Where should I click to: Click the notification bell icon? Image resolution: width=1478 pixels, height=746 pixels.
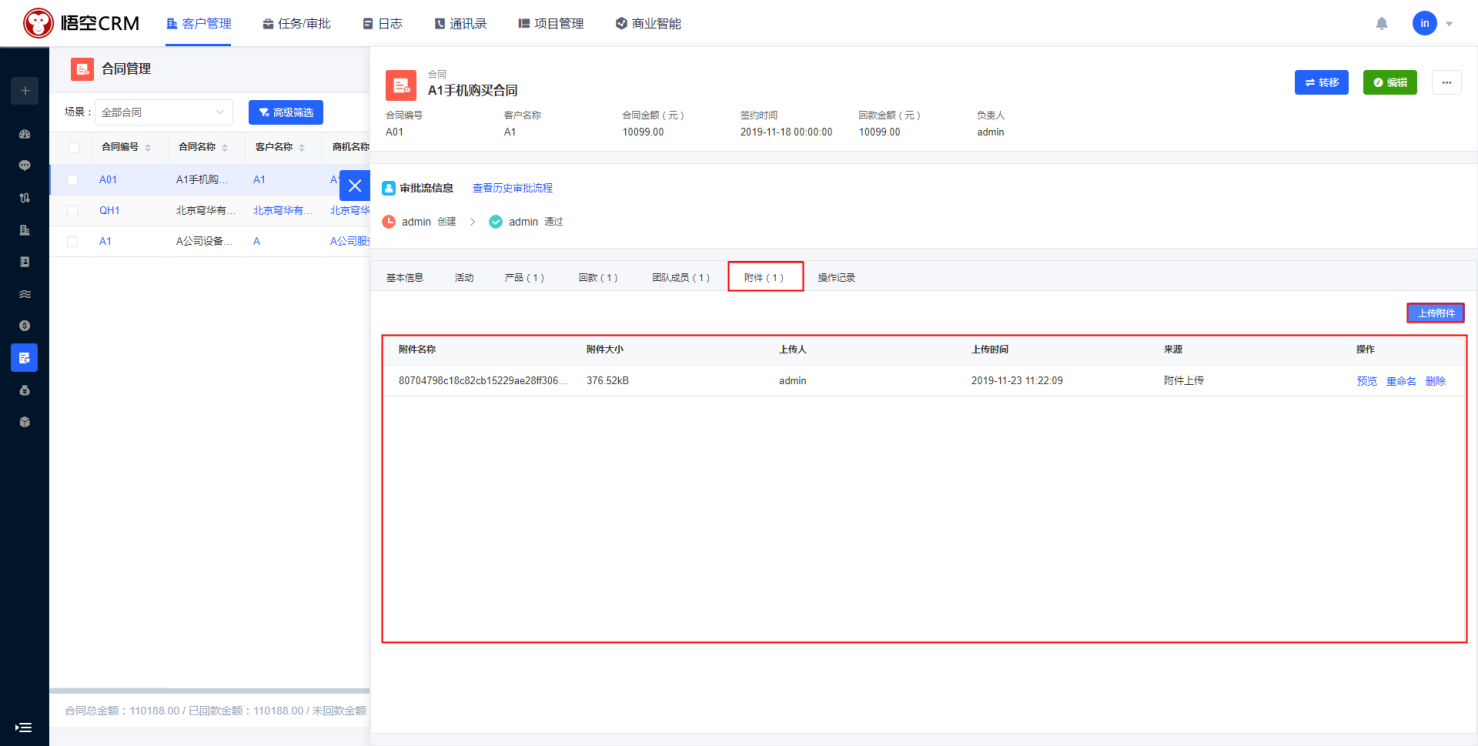pos(1382,23)
